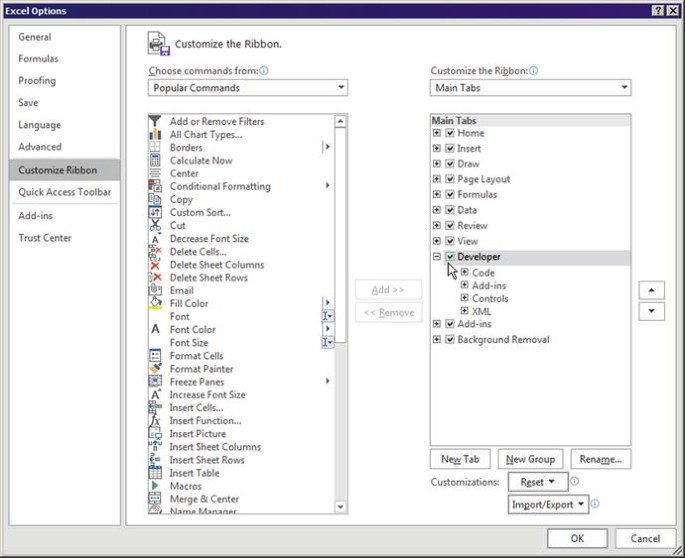
Task: Toggle the Draw tab checkbox
Action: (x=450, y=164)
